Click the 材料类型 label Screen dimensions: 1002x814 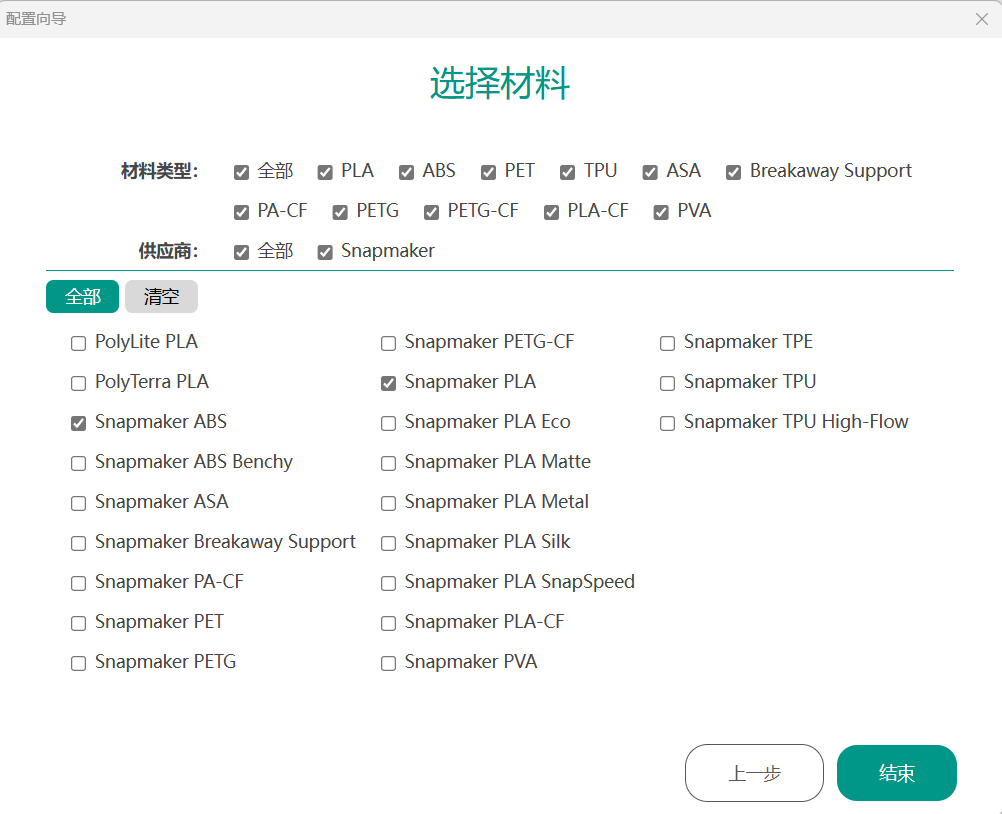(160, 171)
